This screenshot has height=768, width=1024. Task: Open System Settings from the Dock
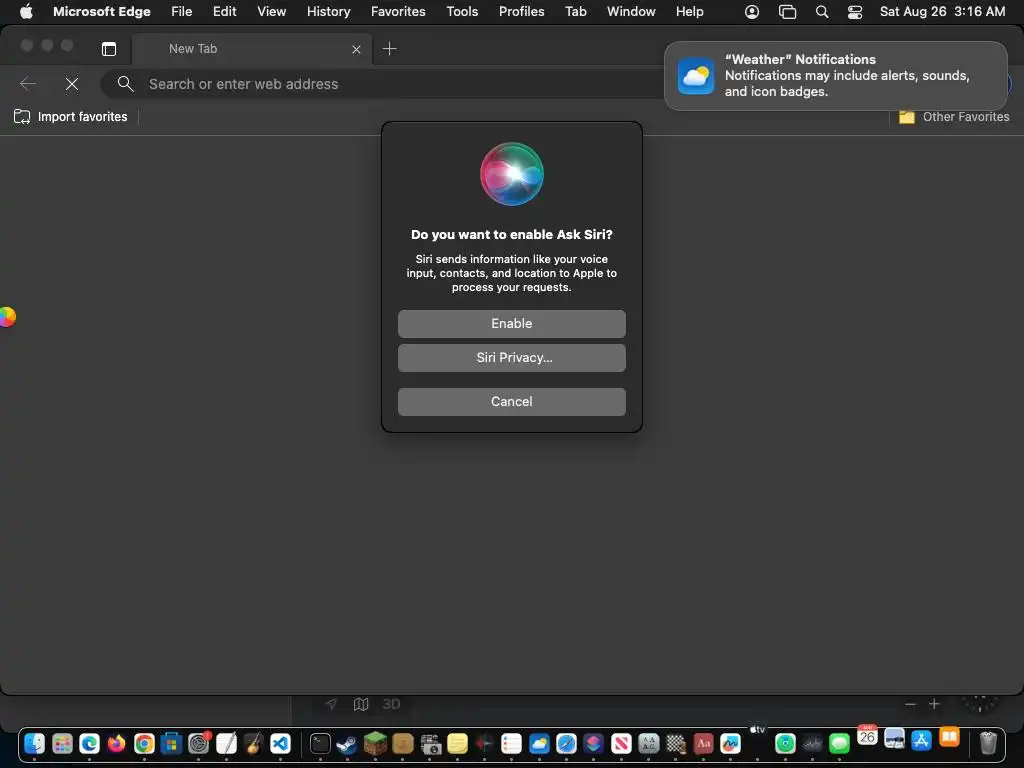coord(199,743)
